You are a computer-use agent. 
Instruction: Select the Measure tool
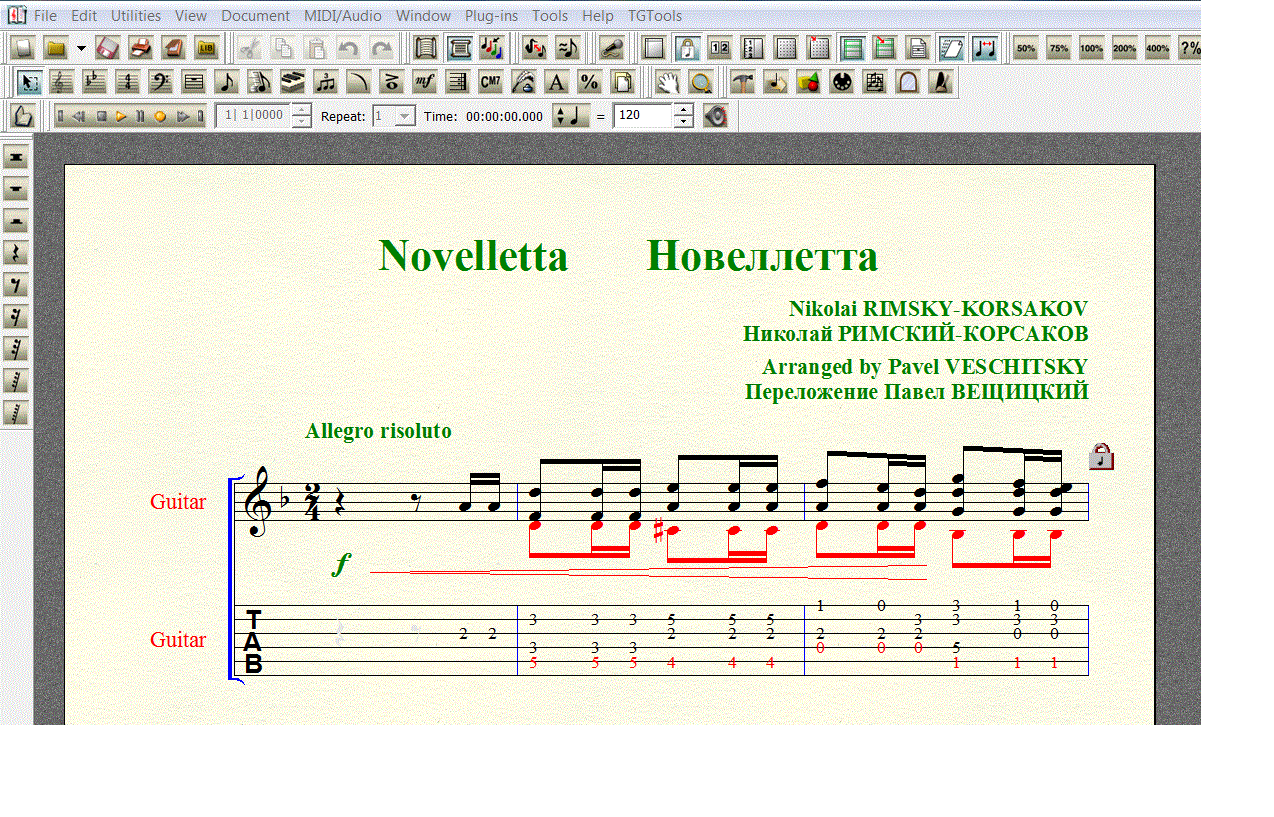pos(194,81)
